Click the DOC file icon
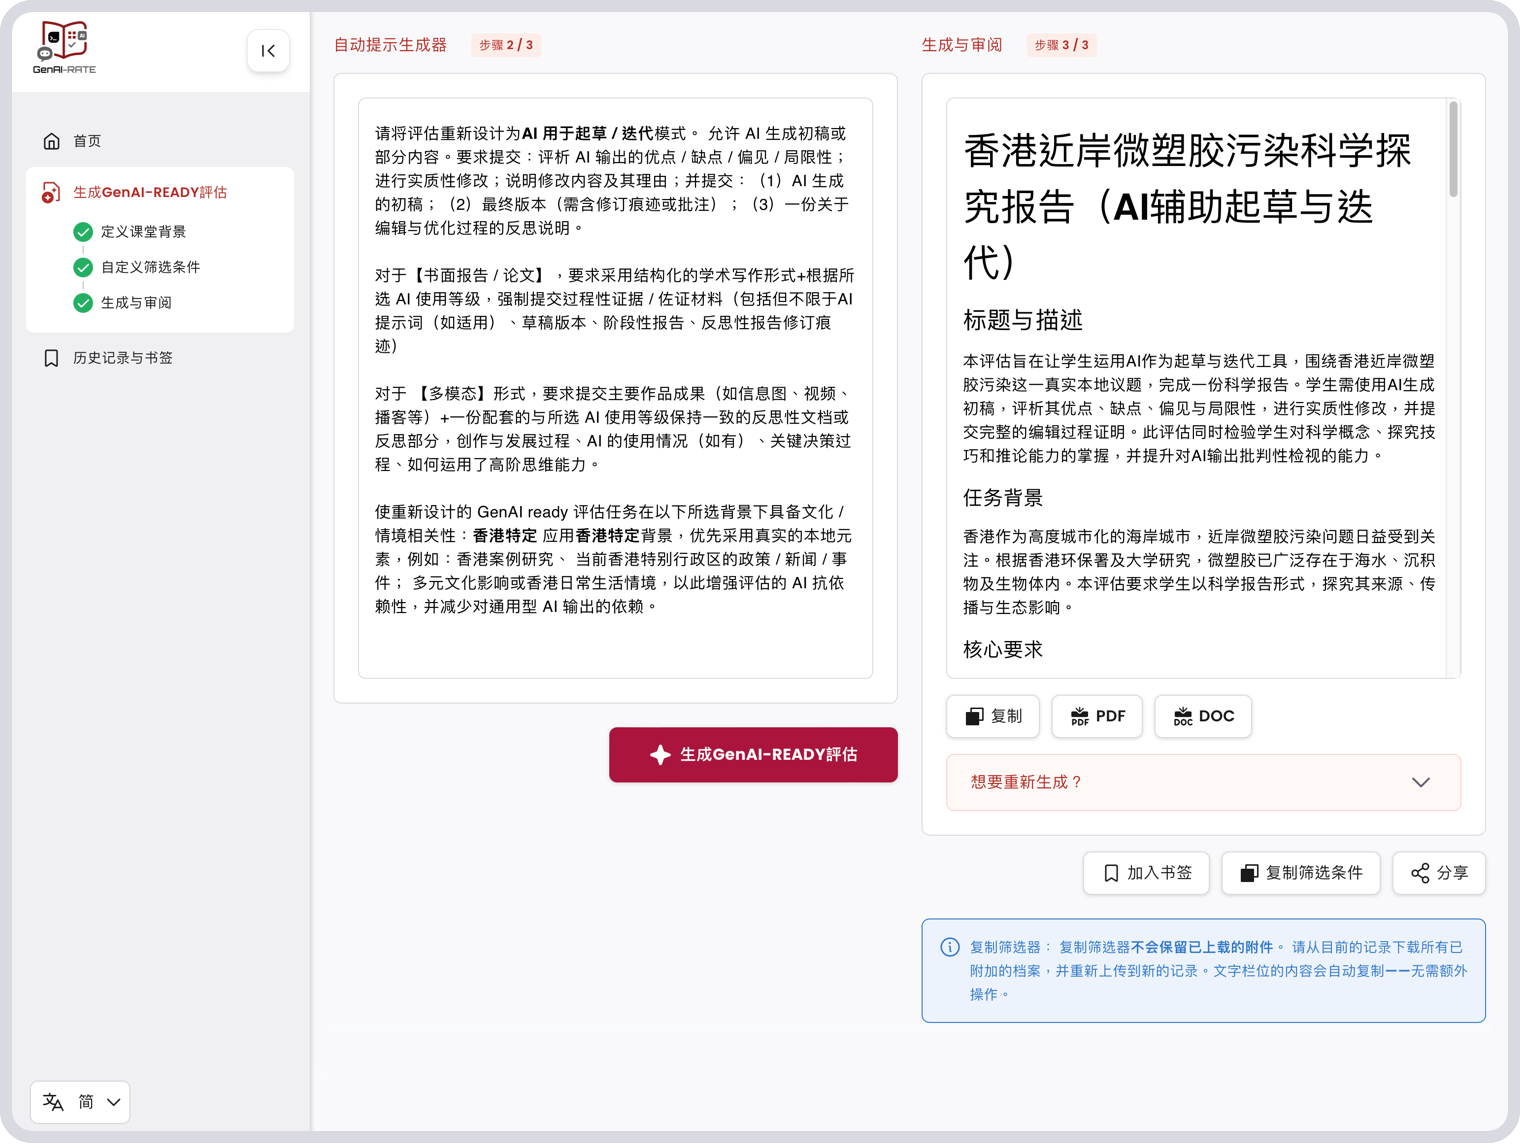The width and height of the screenshot is (1520, 1144). 1183,716
